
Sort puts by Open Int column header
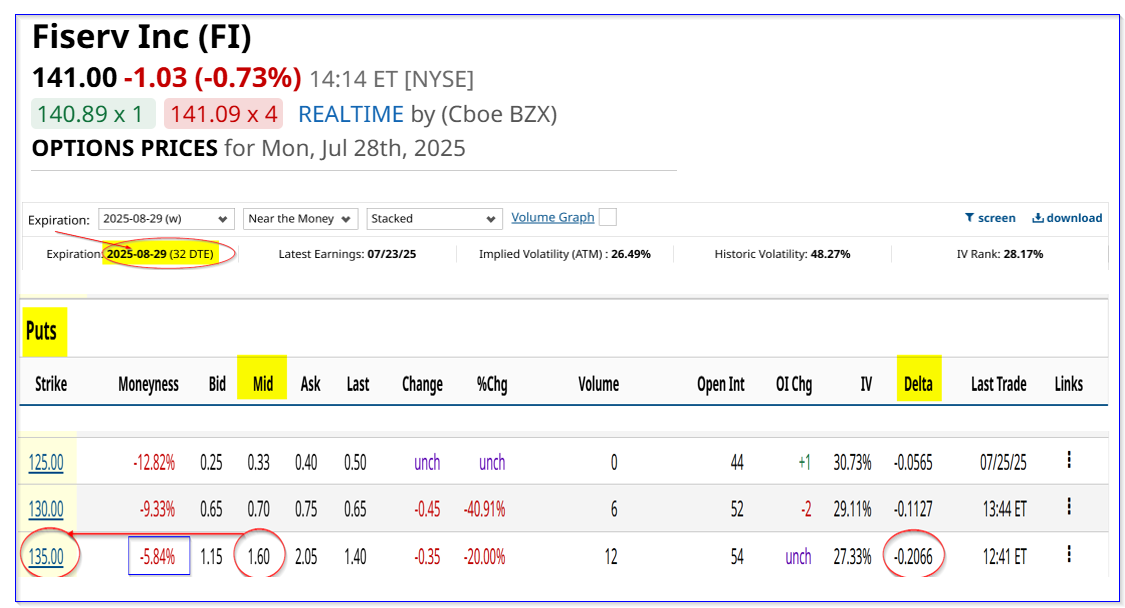pos(721,385)
